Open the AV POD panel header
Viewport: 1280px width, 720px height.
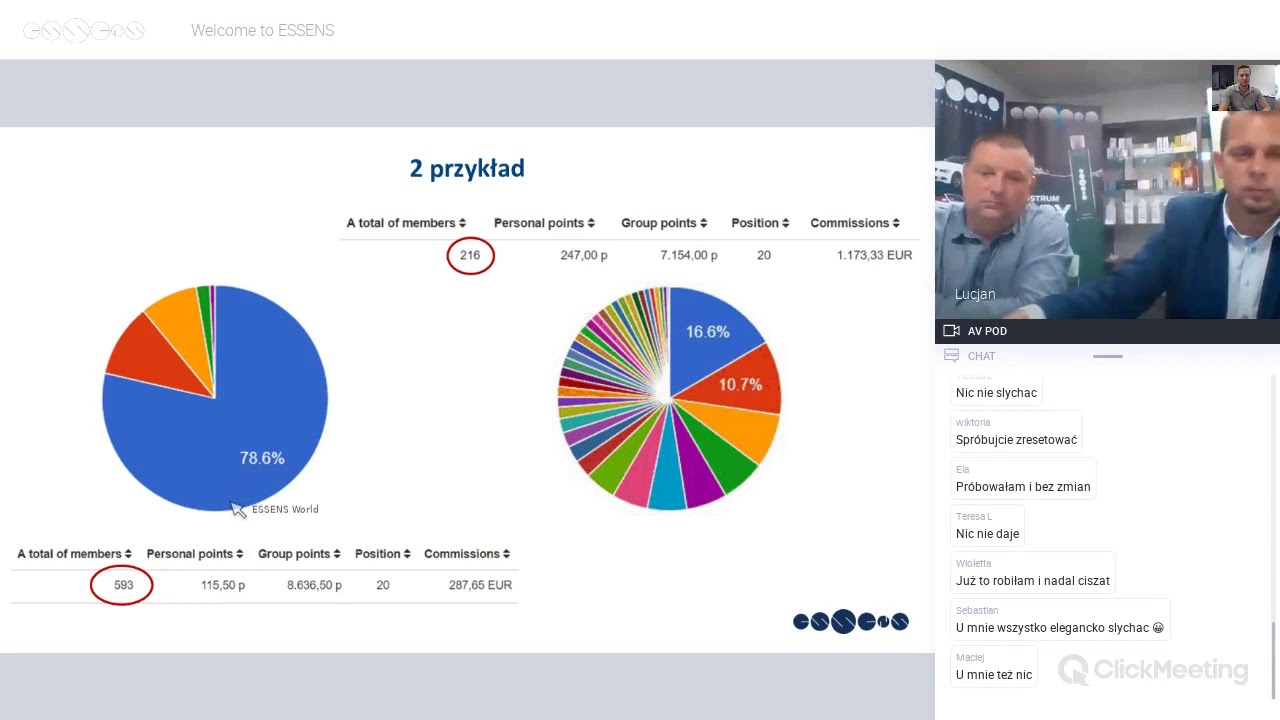click(1107, 331)
